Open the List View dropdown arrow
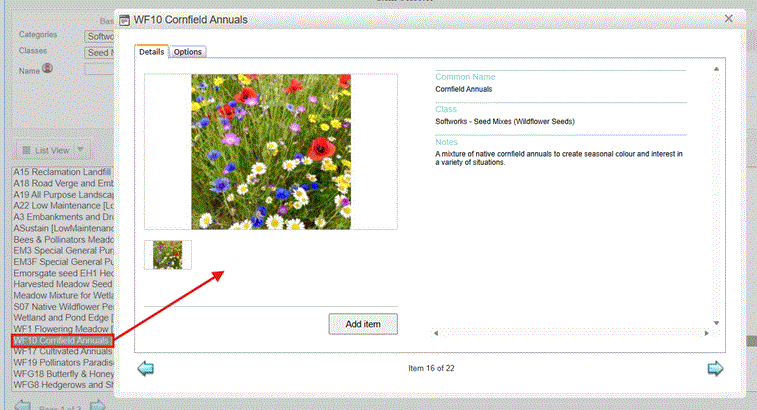This screenshot has width=757, height=410. tap(81, 150)
